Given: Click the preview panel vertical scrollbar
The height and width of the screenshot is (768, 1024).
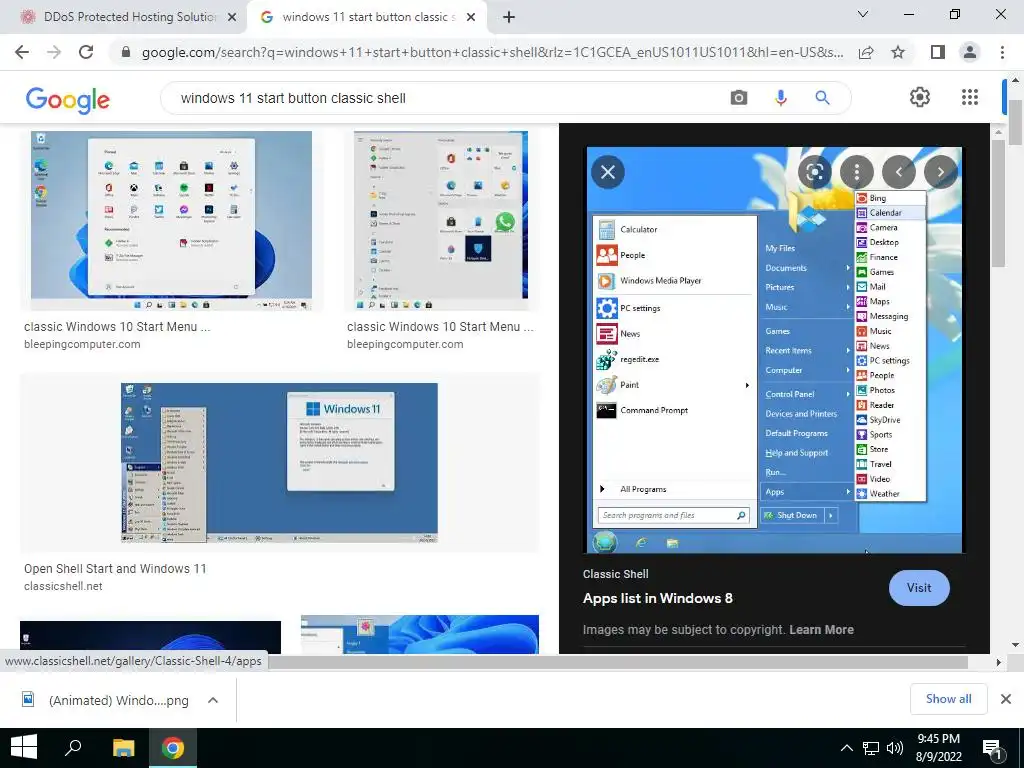Looking at the screenshot, I should pos(998,202).
